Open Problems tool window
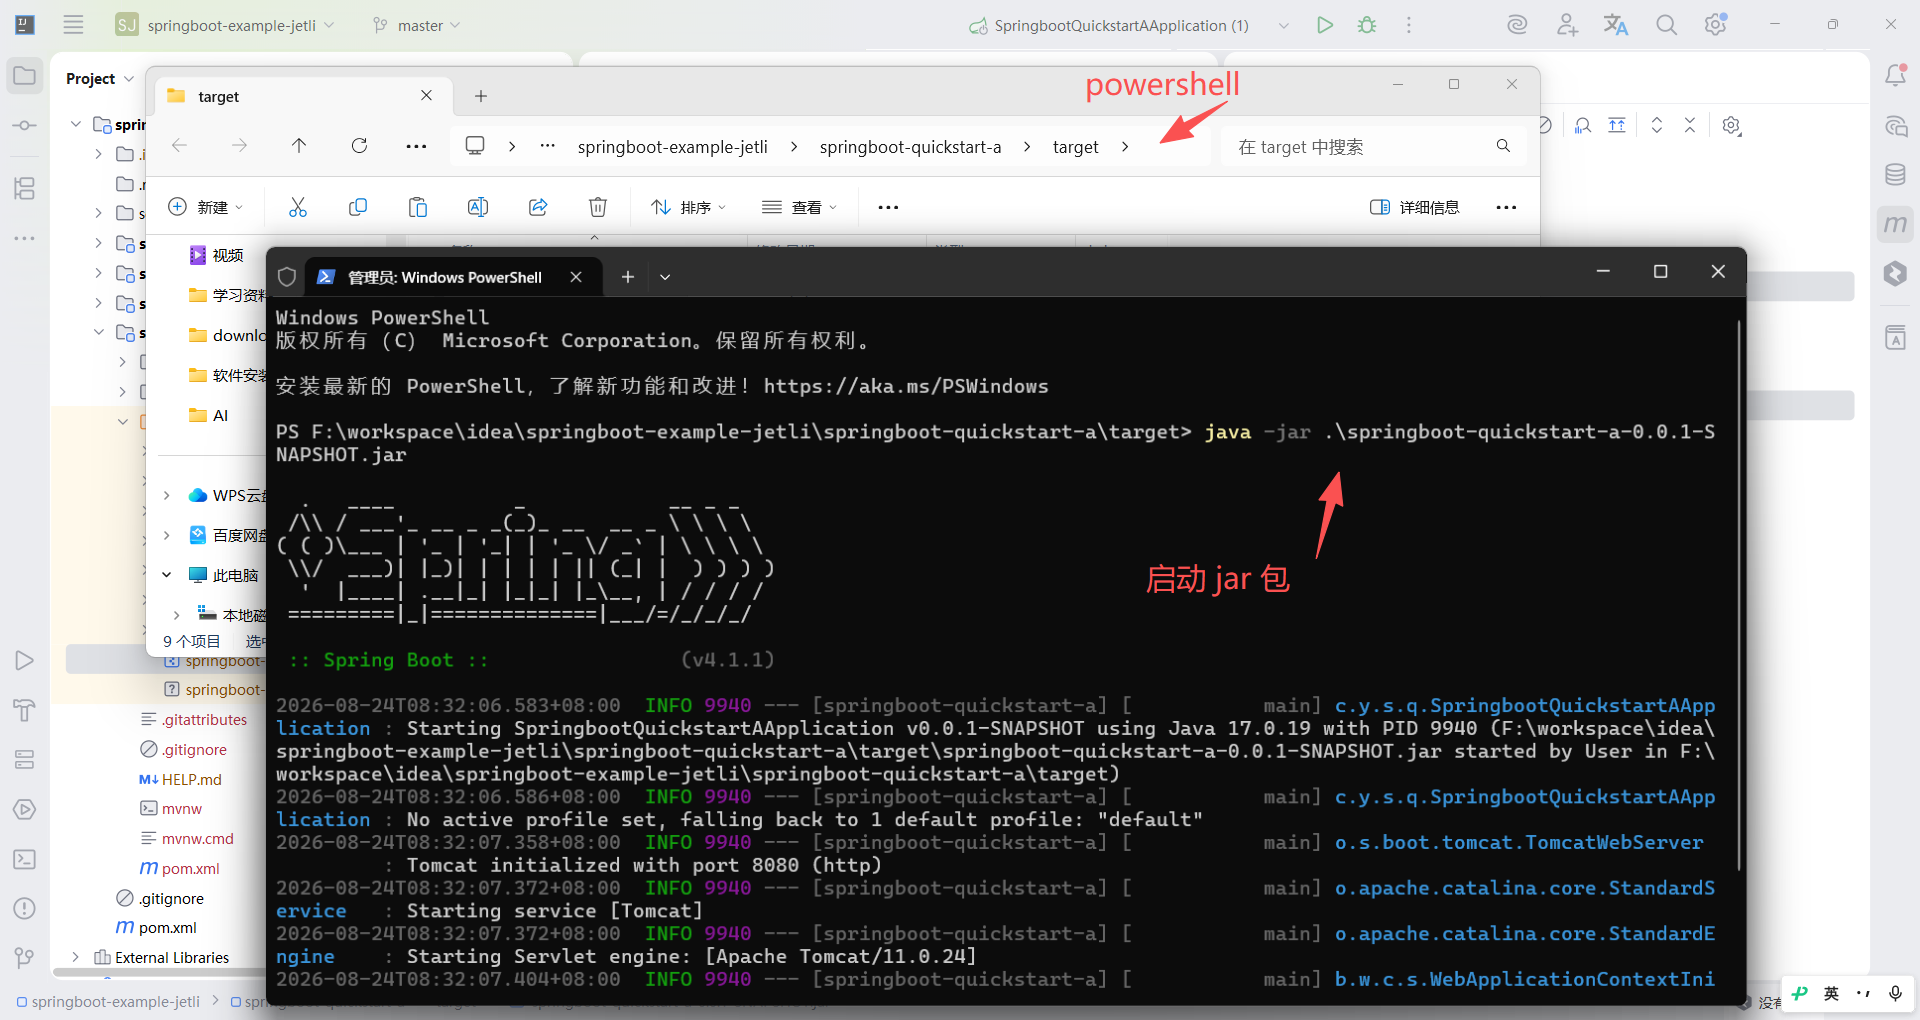The width and height of the screenshot is (1920, 1020). tap(25, 908)
